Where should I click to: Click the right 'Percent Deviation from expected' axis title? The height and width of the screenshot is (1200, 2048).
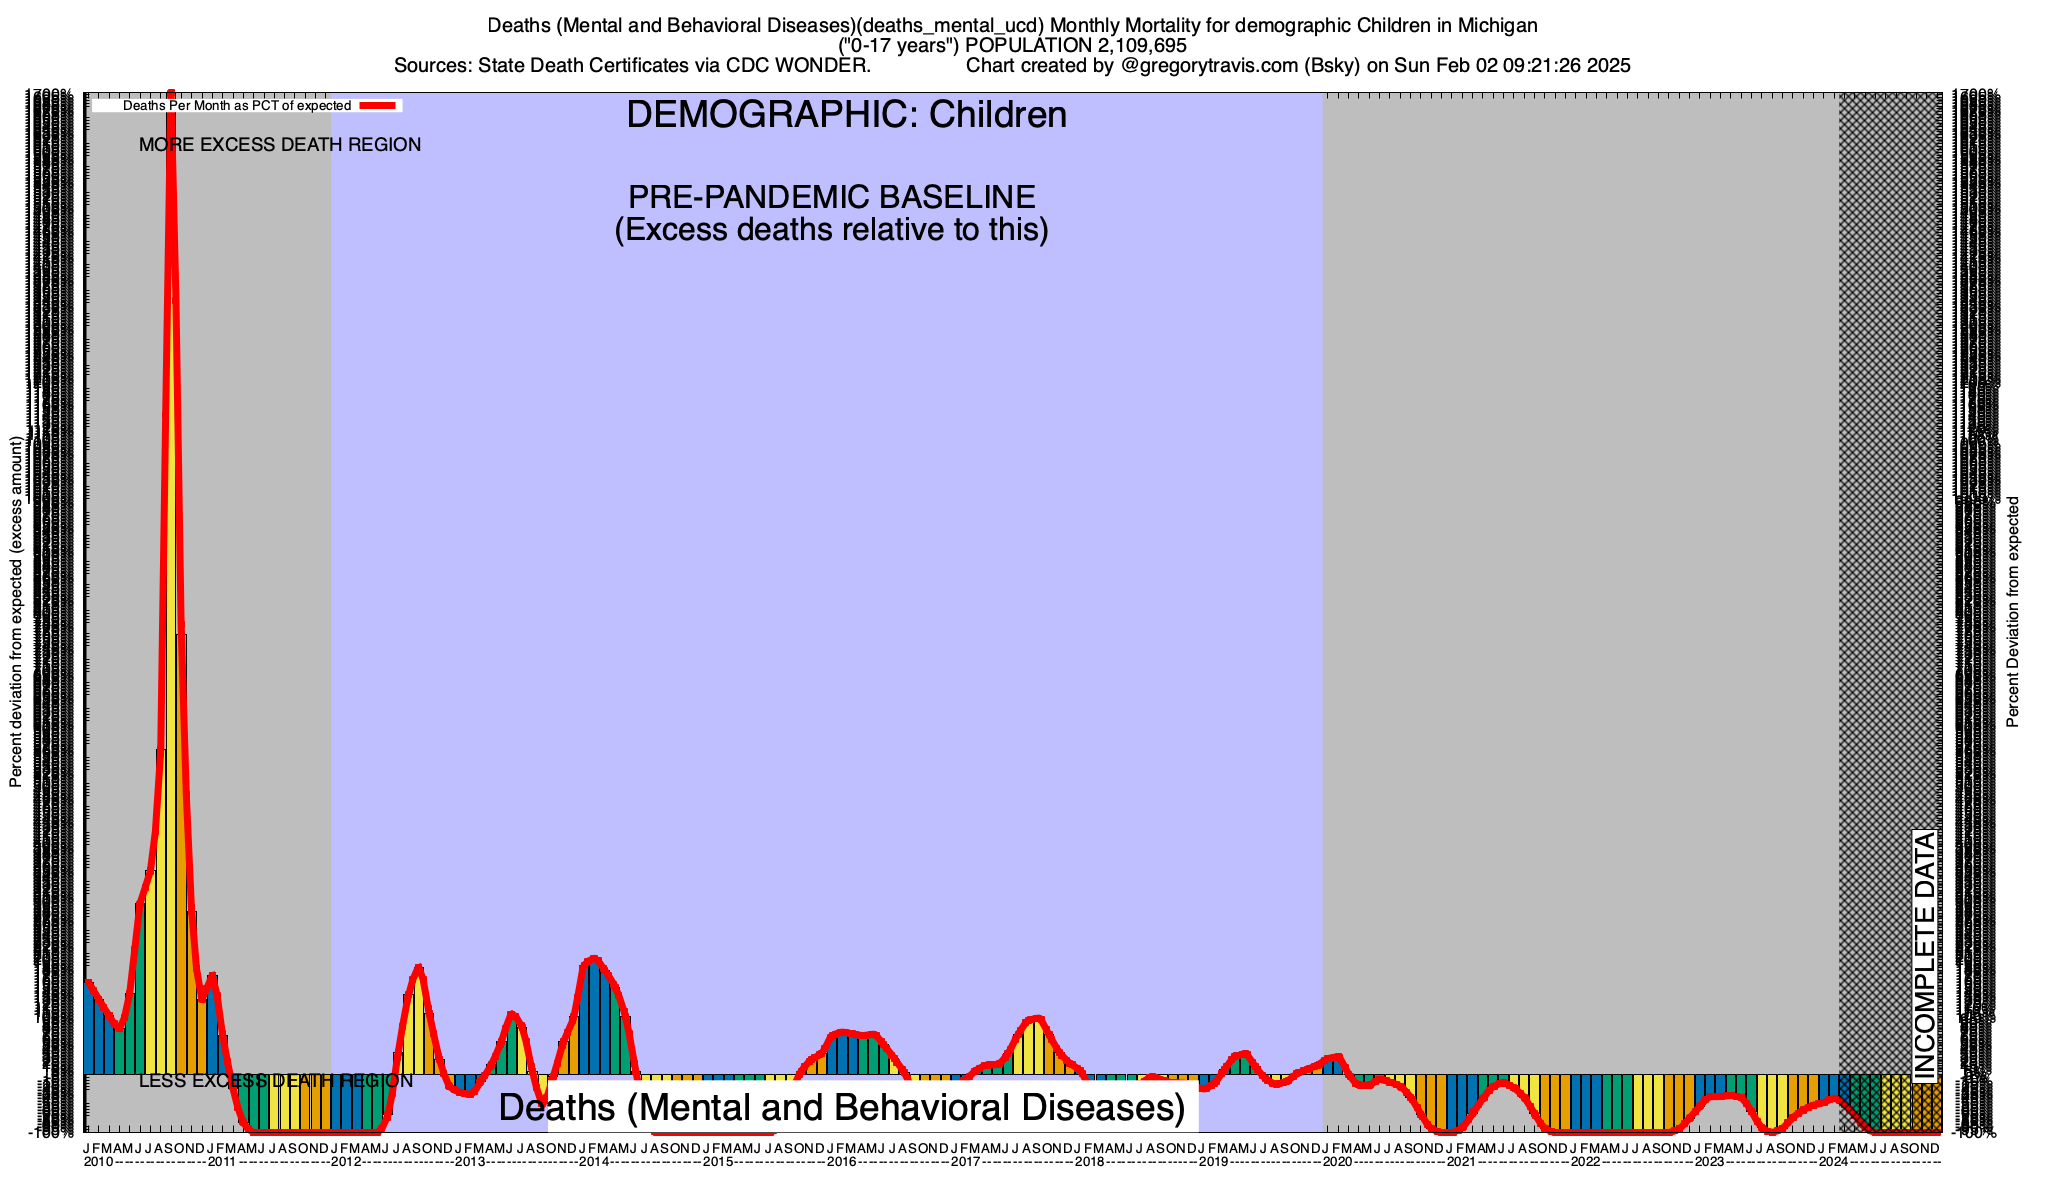coord(2013,612)
